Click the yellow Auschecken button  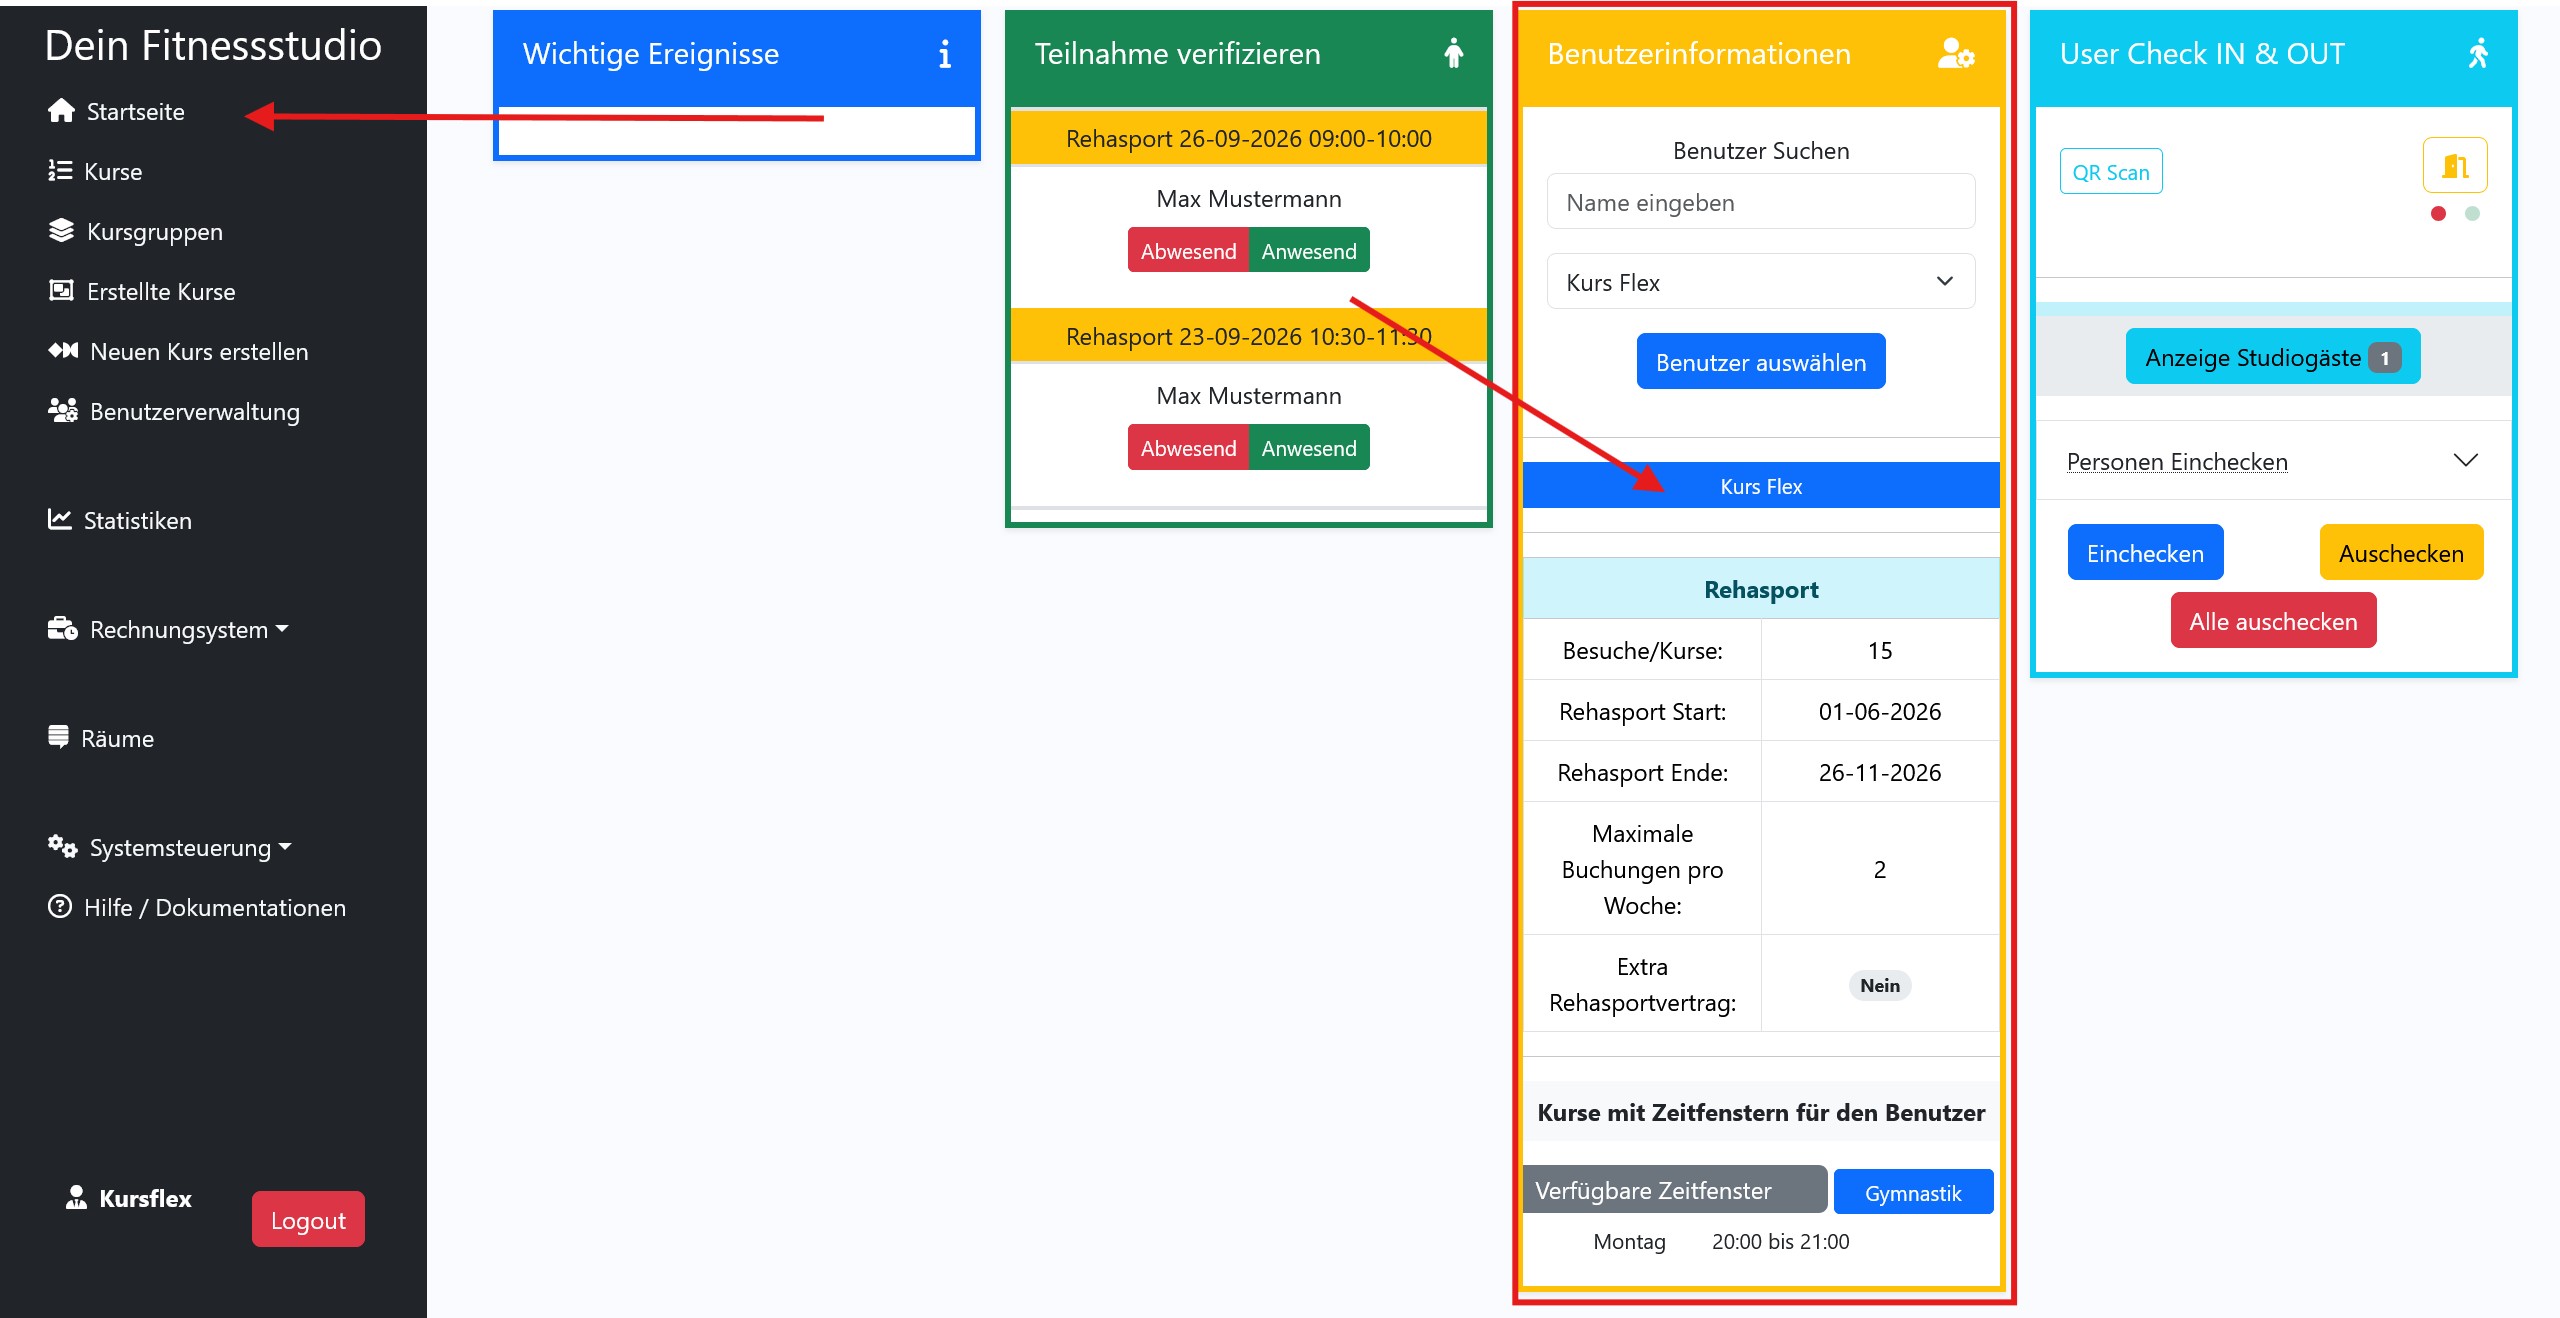coord(2401,553)
